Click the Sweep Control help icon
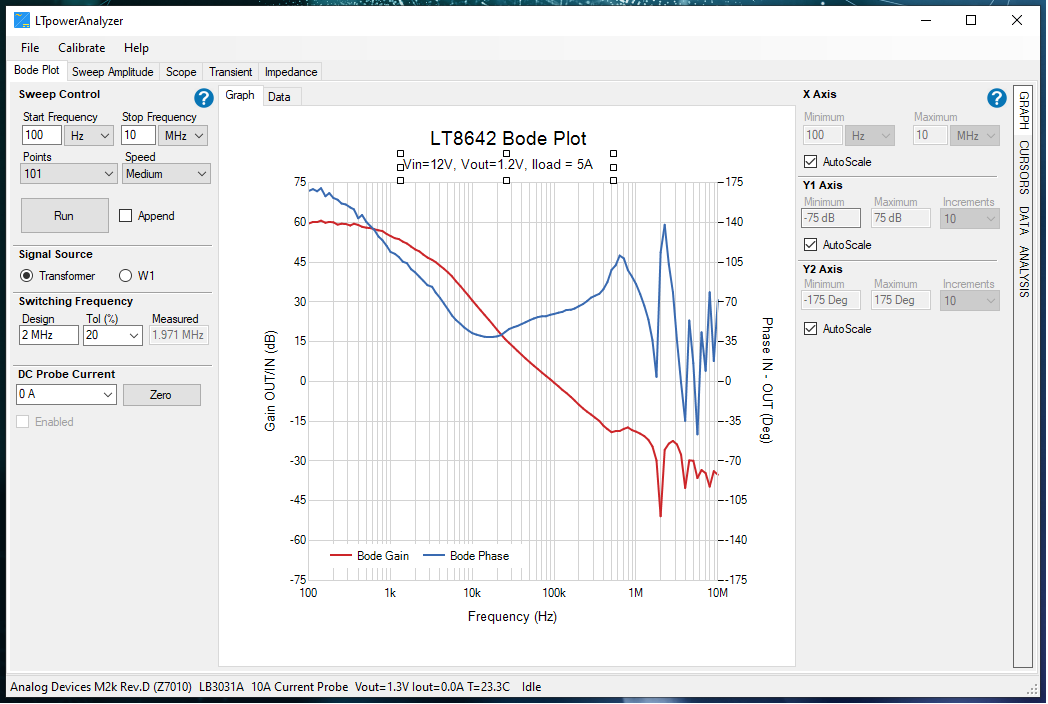Image resolution: width=1048 pixels, height=704 pixels. tap(204, 98)
